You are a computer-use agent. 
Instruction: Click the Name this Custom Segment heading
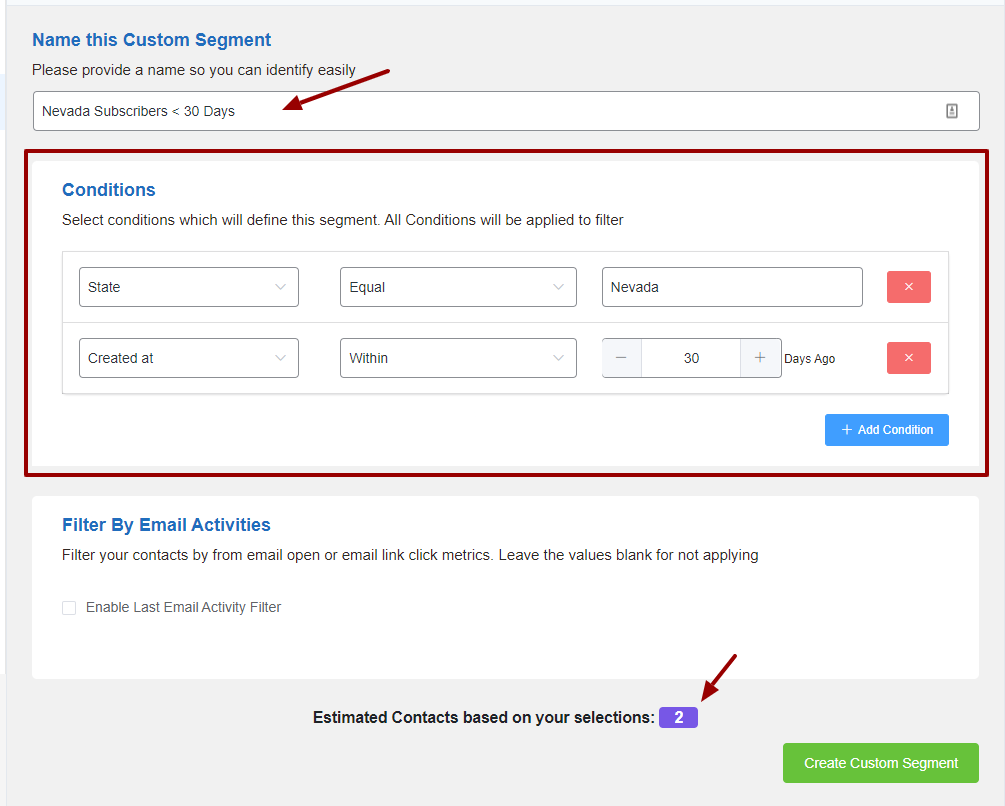point(151,40)
